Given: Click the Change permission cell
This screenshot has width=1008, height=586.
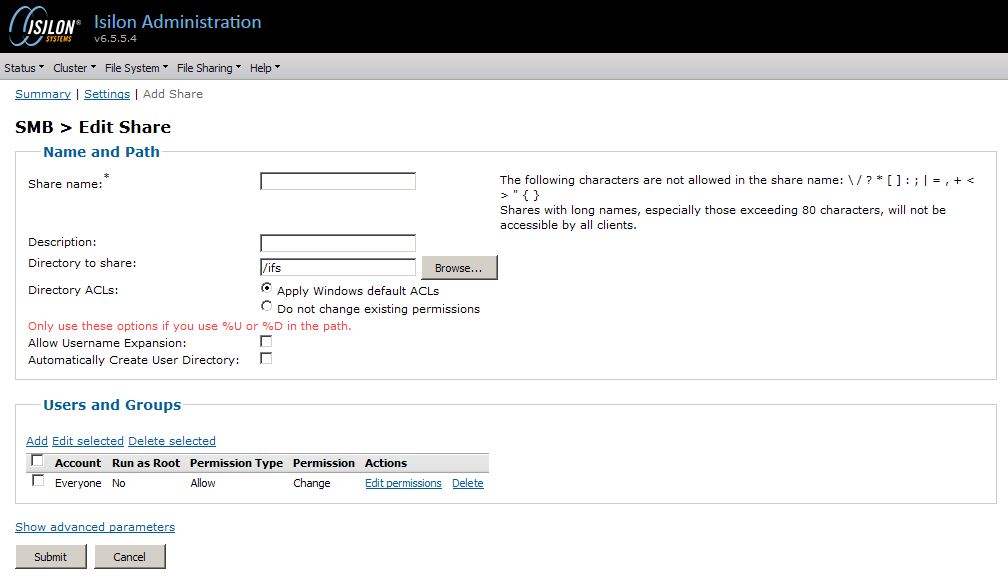Looking at the screenshot, I should 312,483.
